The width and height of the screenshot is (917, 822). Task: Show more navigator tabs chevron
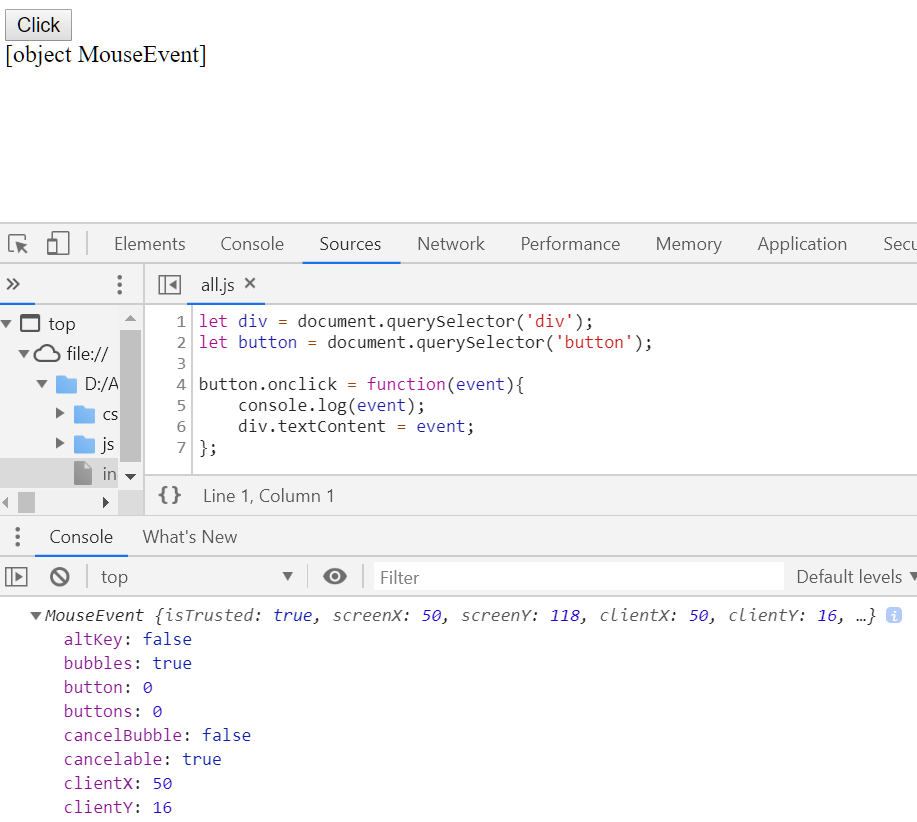(x=14, y=284)
